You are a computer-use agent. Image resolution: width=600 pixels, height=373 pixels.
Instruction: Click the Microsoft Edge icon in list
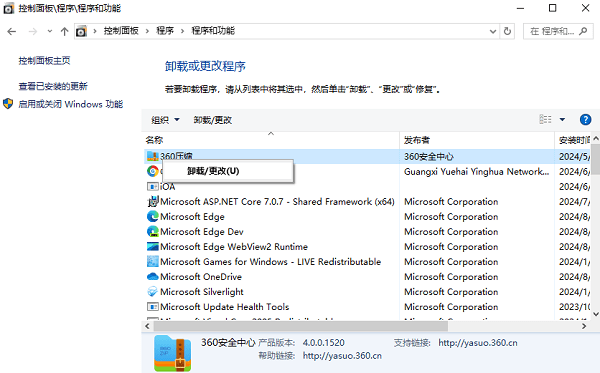pos(153,217)
